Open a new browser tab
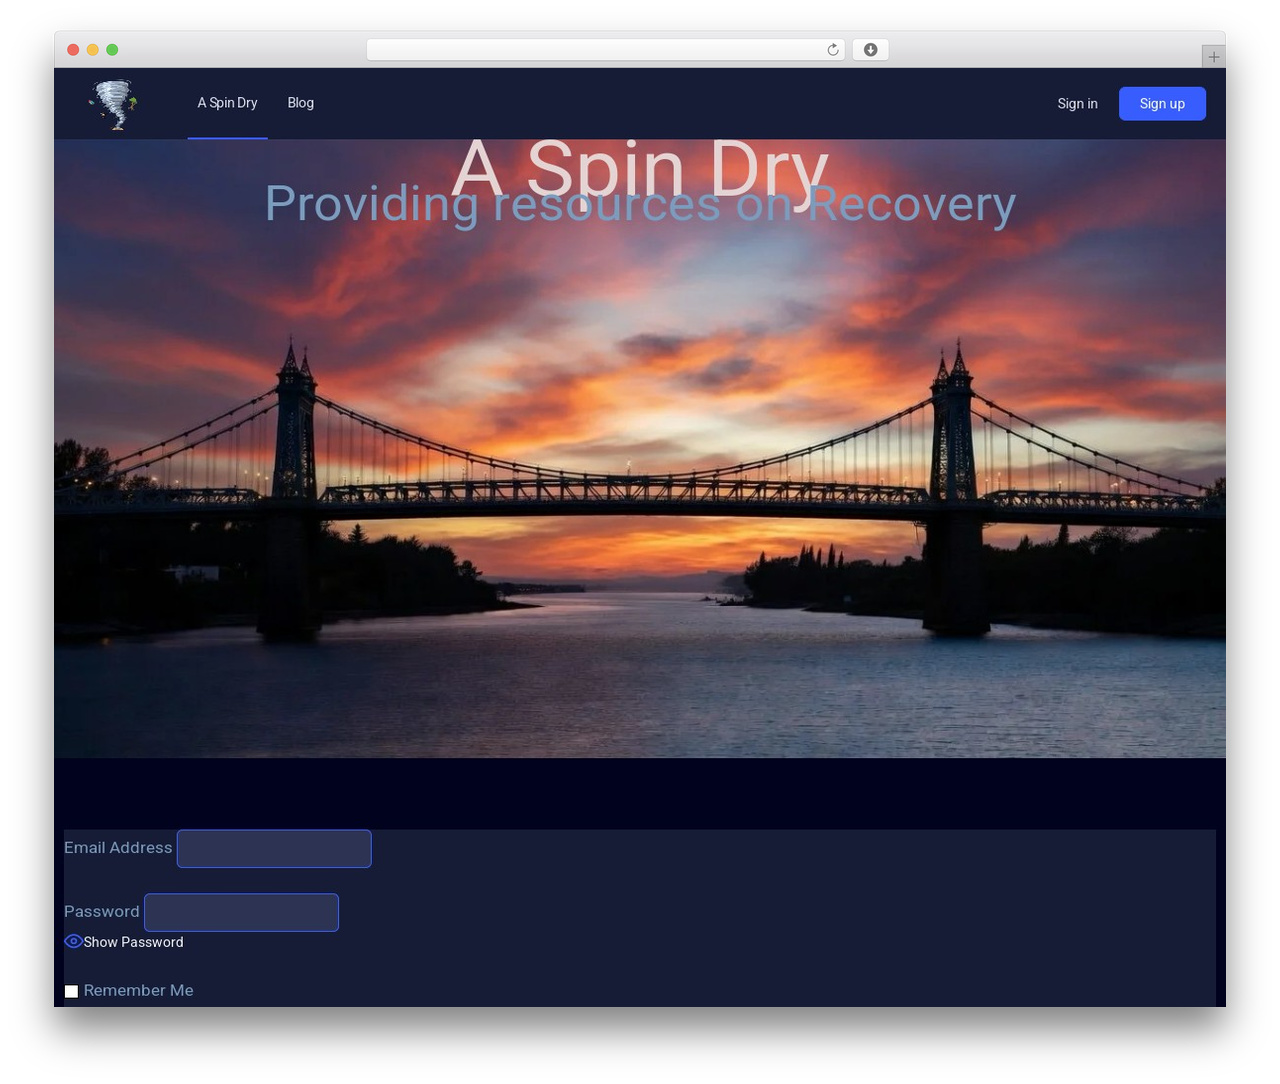 pos(1213,57)
